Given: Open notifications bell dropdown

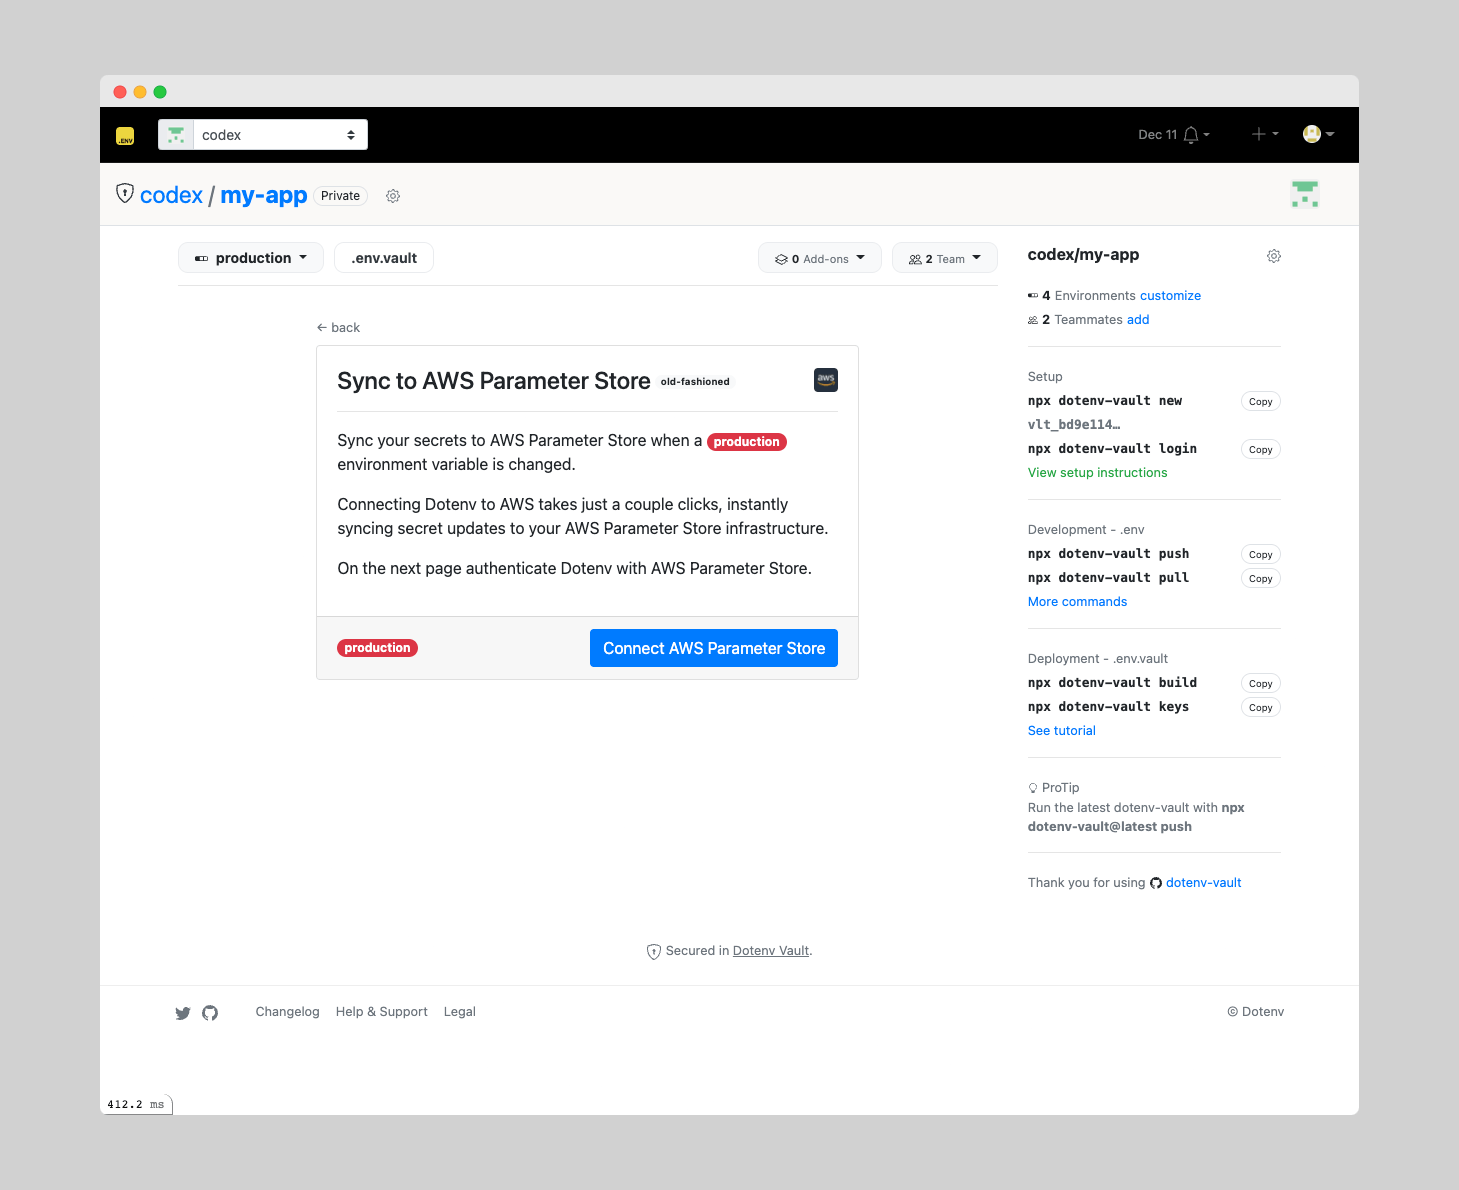Looking at the screenshot, I should [1195, 135].
